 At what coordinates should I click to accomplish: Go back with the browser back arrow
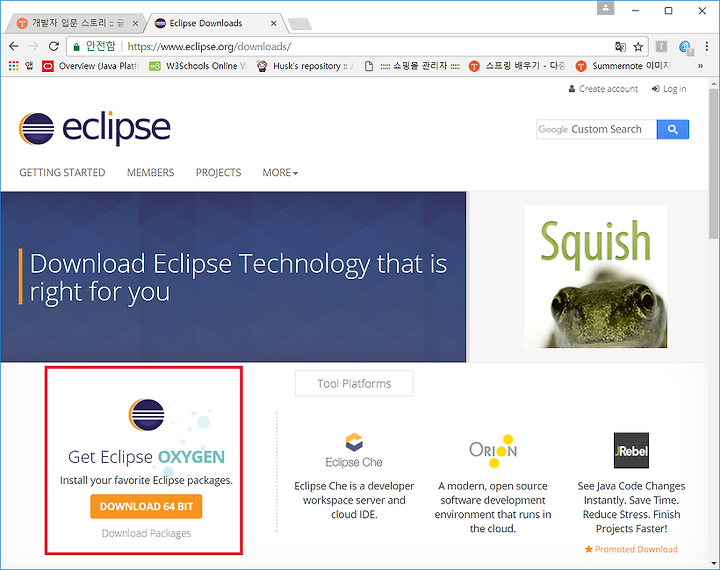click(x=14, y=46)
